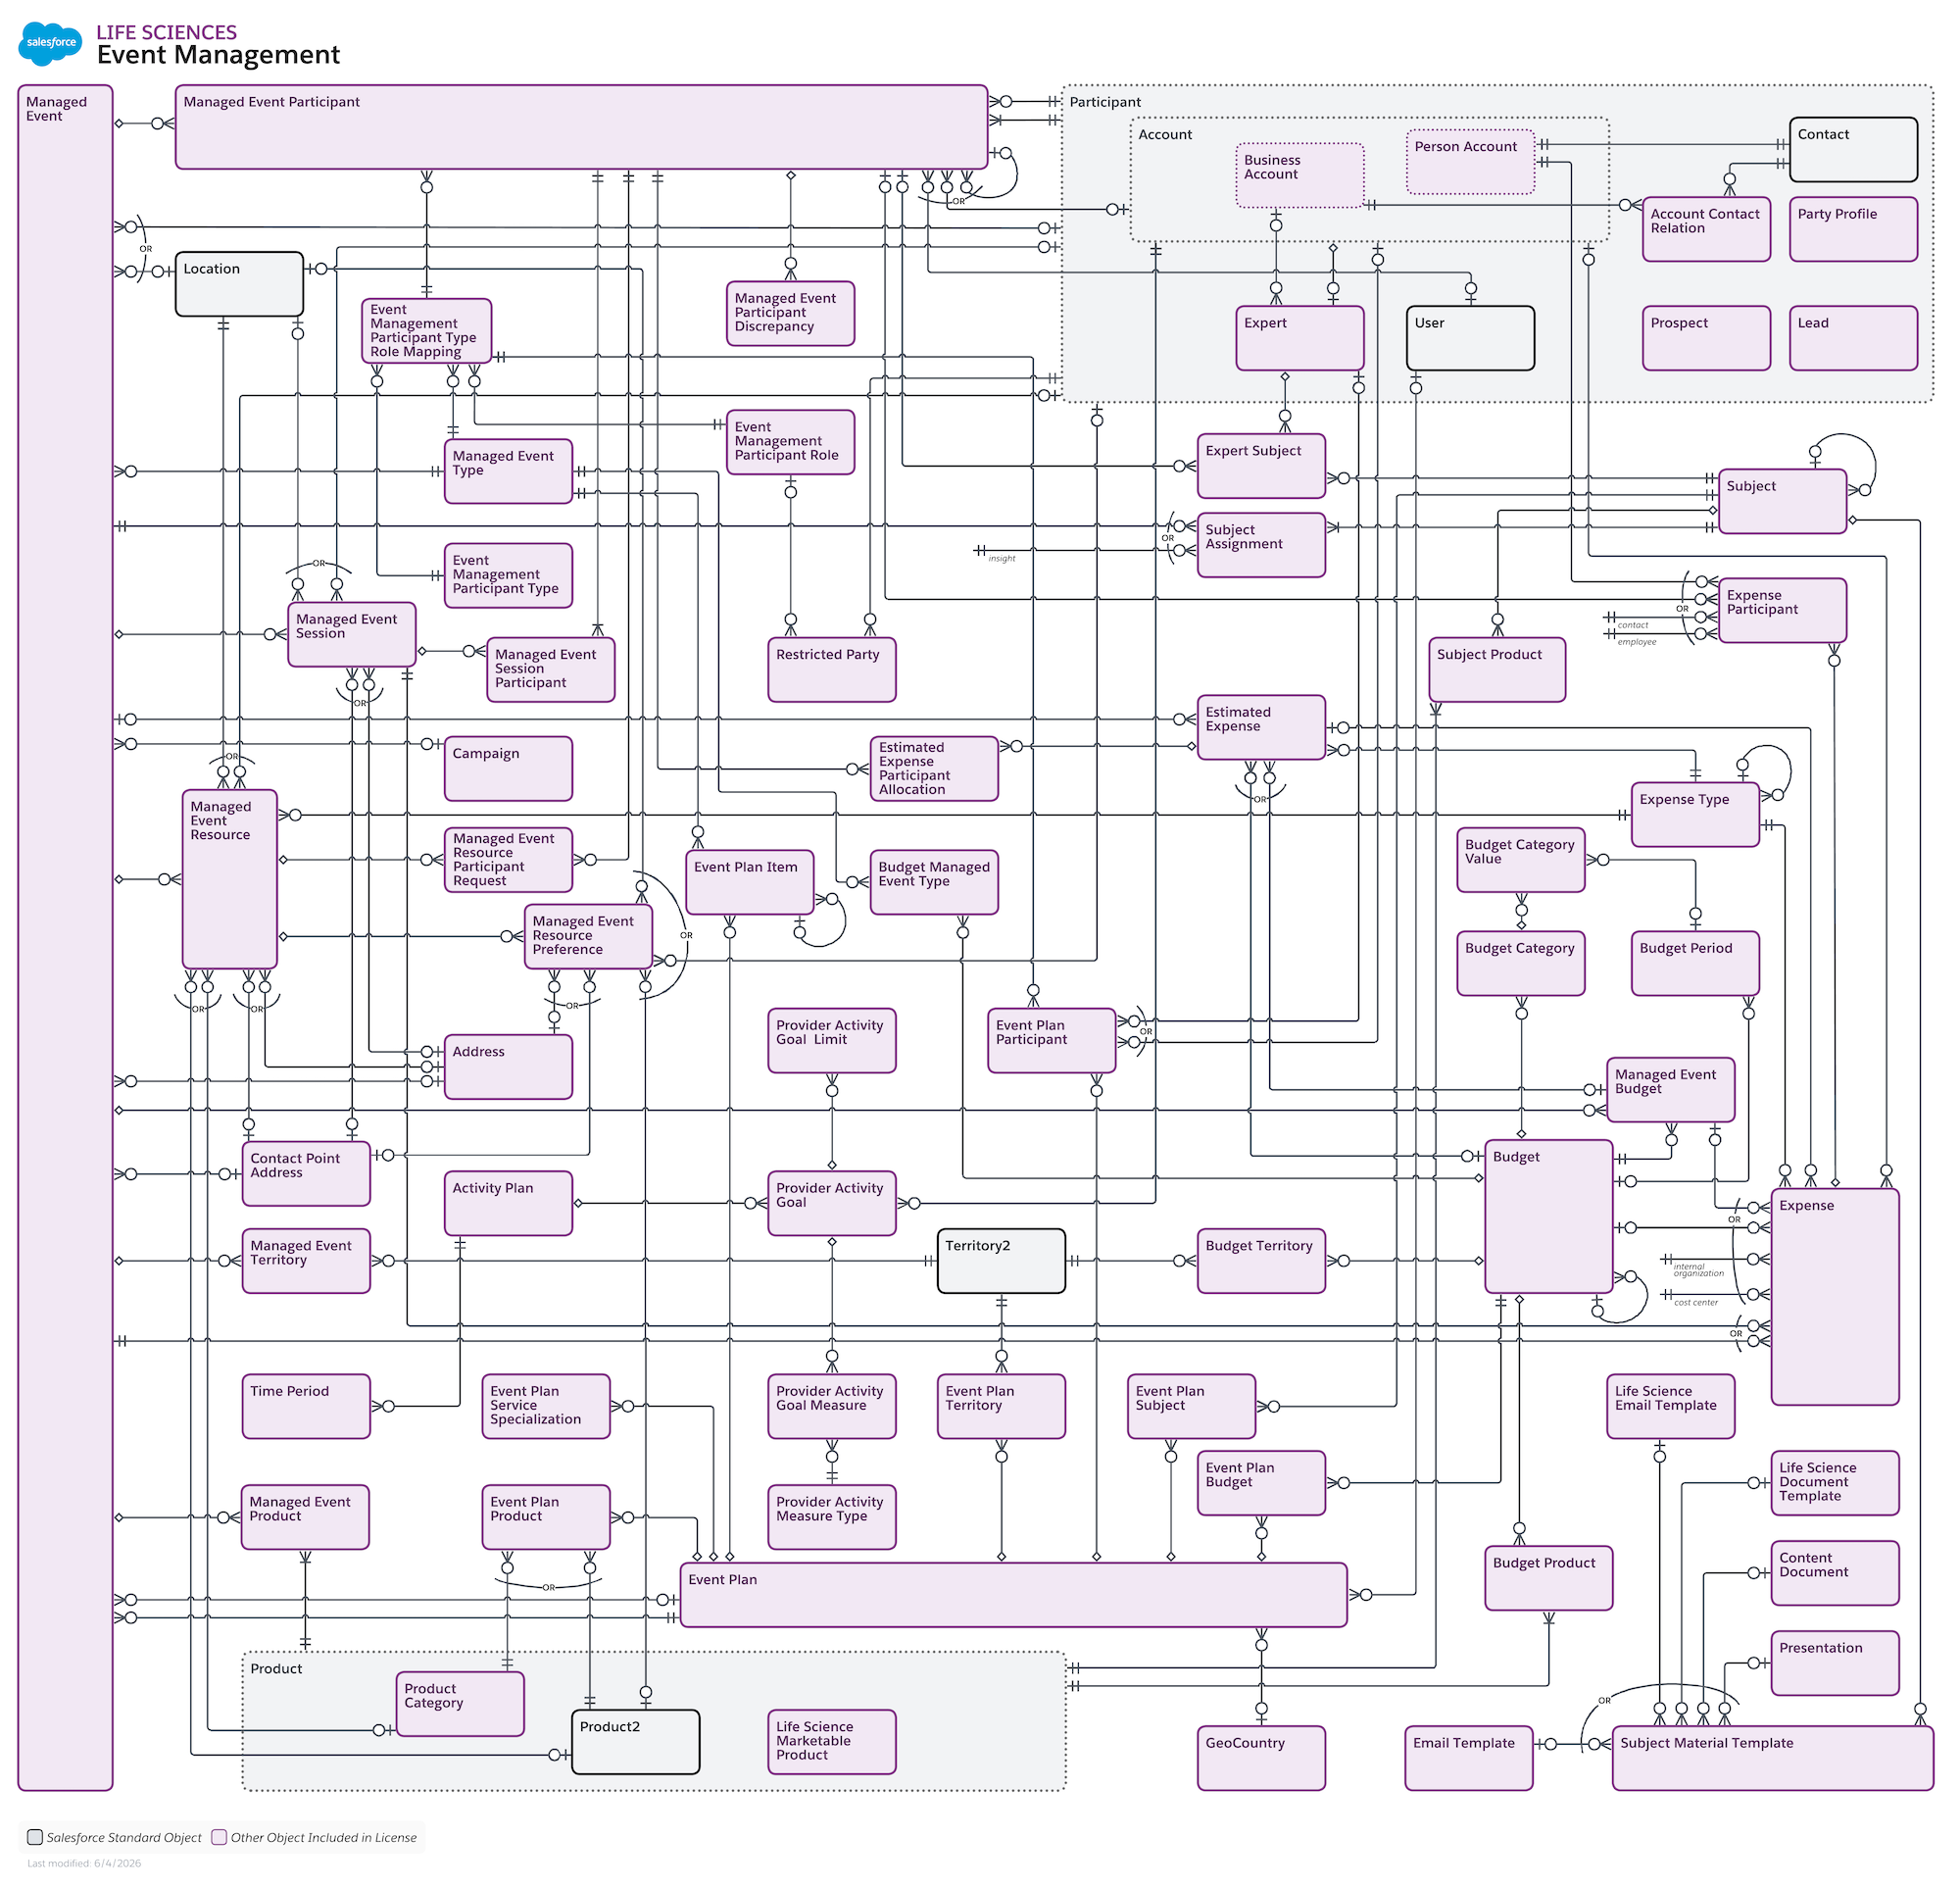
Task: Click the Salesforce Standard Object legend swatch
Action: click(35, 1836)
